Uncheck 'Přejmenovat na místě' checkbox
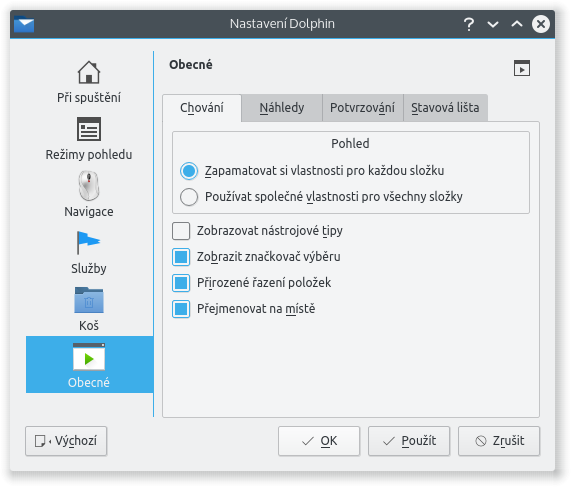 pos(243,309)
